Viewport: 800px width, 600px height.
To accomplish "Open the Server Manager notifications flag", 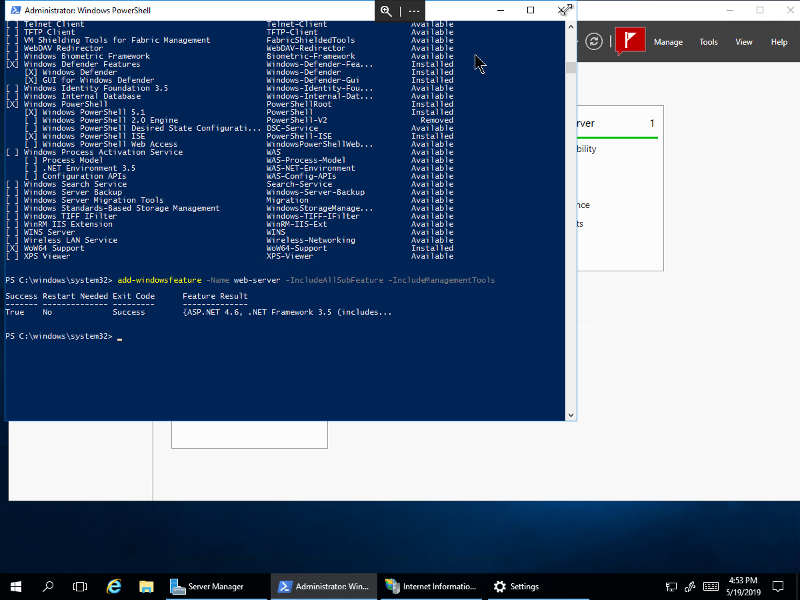I will click(x=630, y=41).
